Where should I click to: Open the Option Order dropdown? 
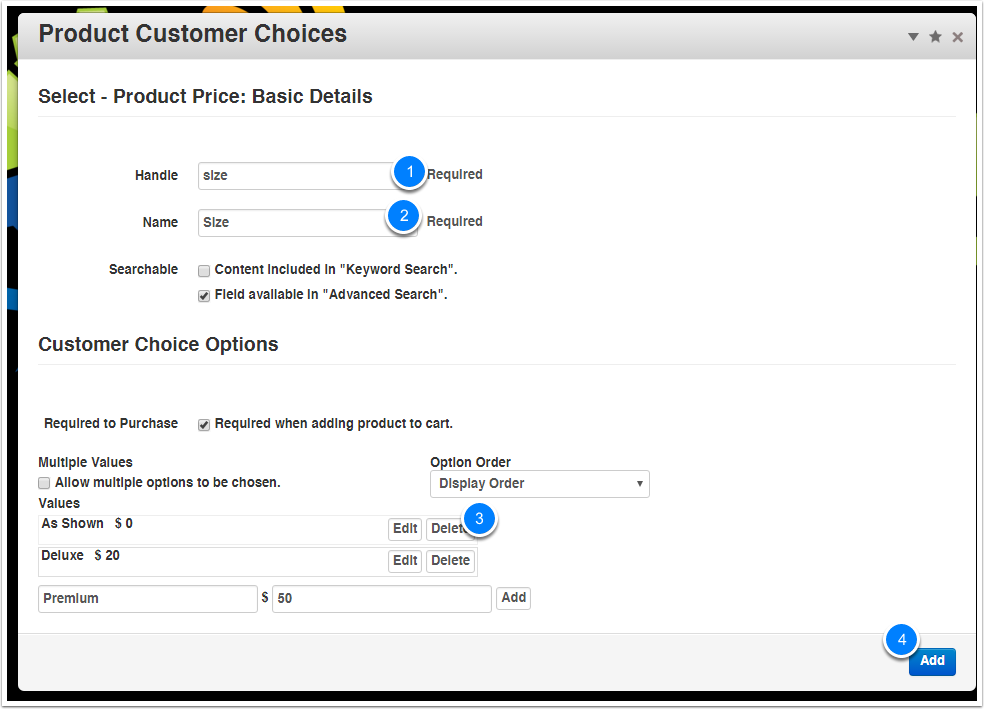coord(539,484)
